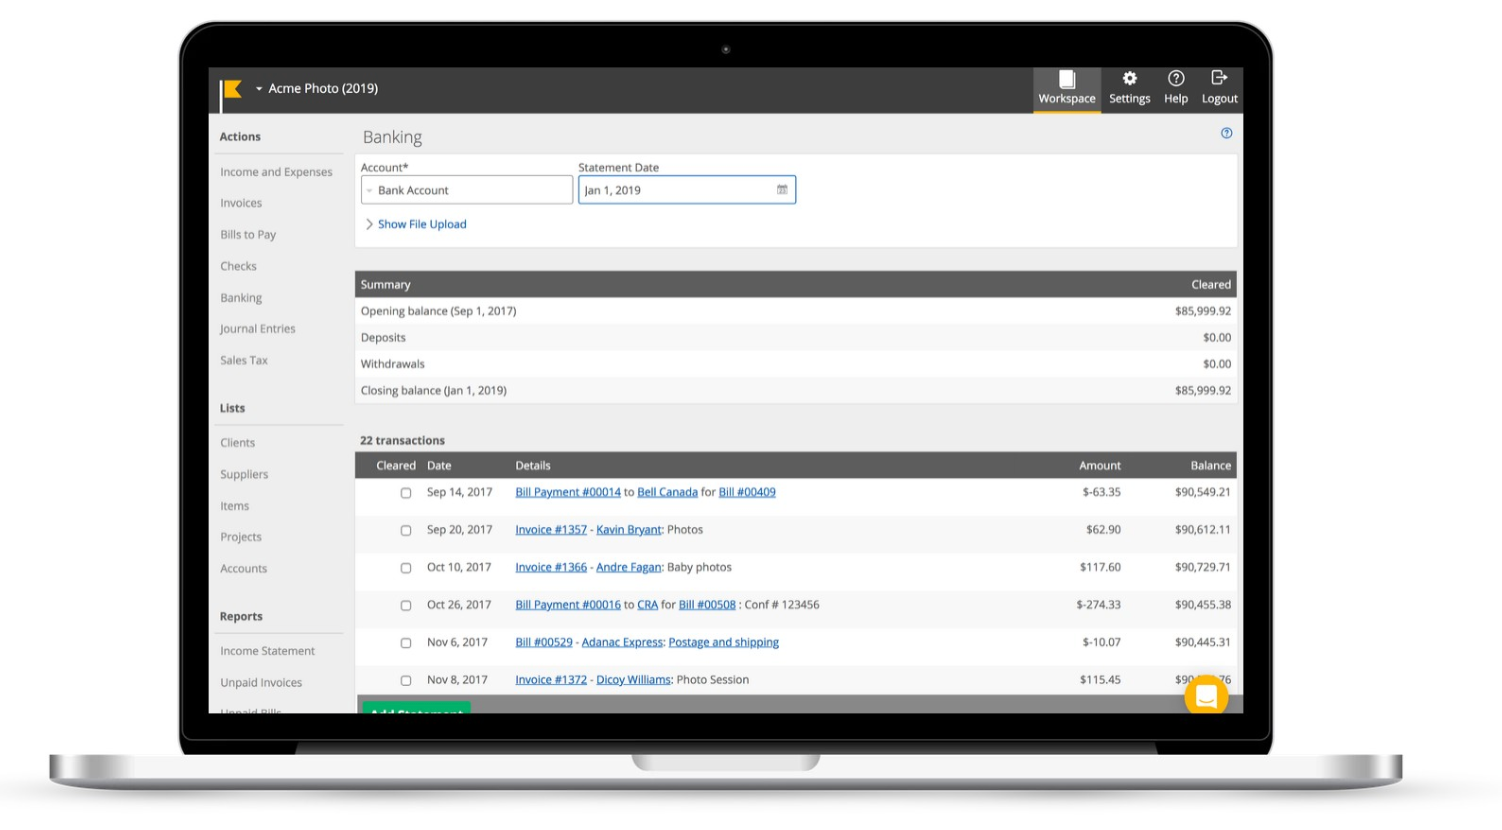
Task: Open the Items list
Action: pyautogui.click(x=234, y=506)
